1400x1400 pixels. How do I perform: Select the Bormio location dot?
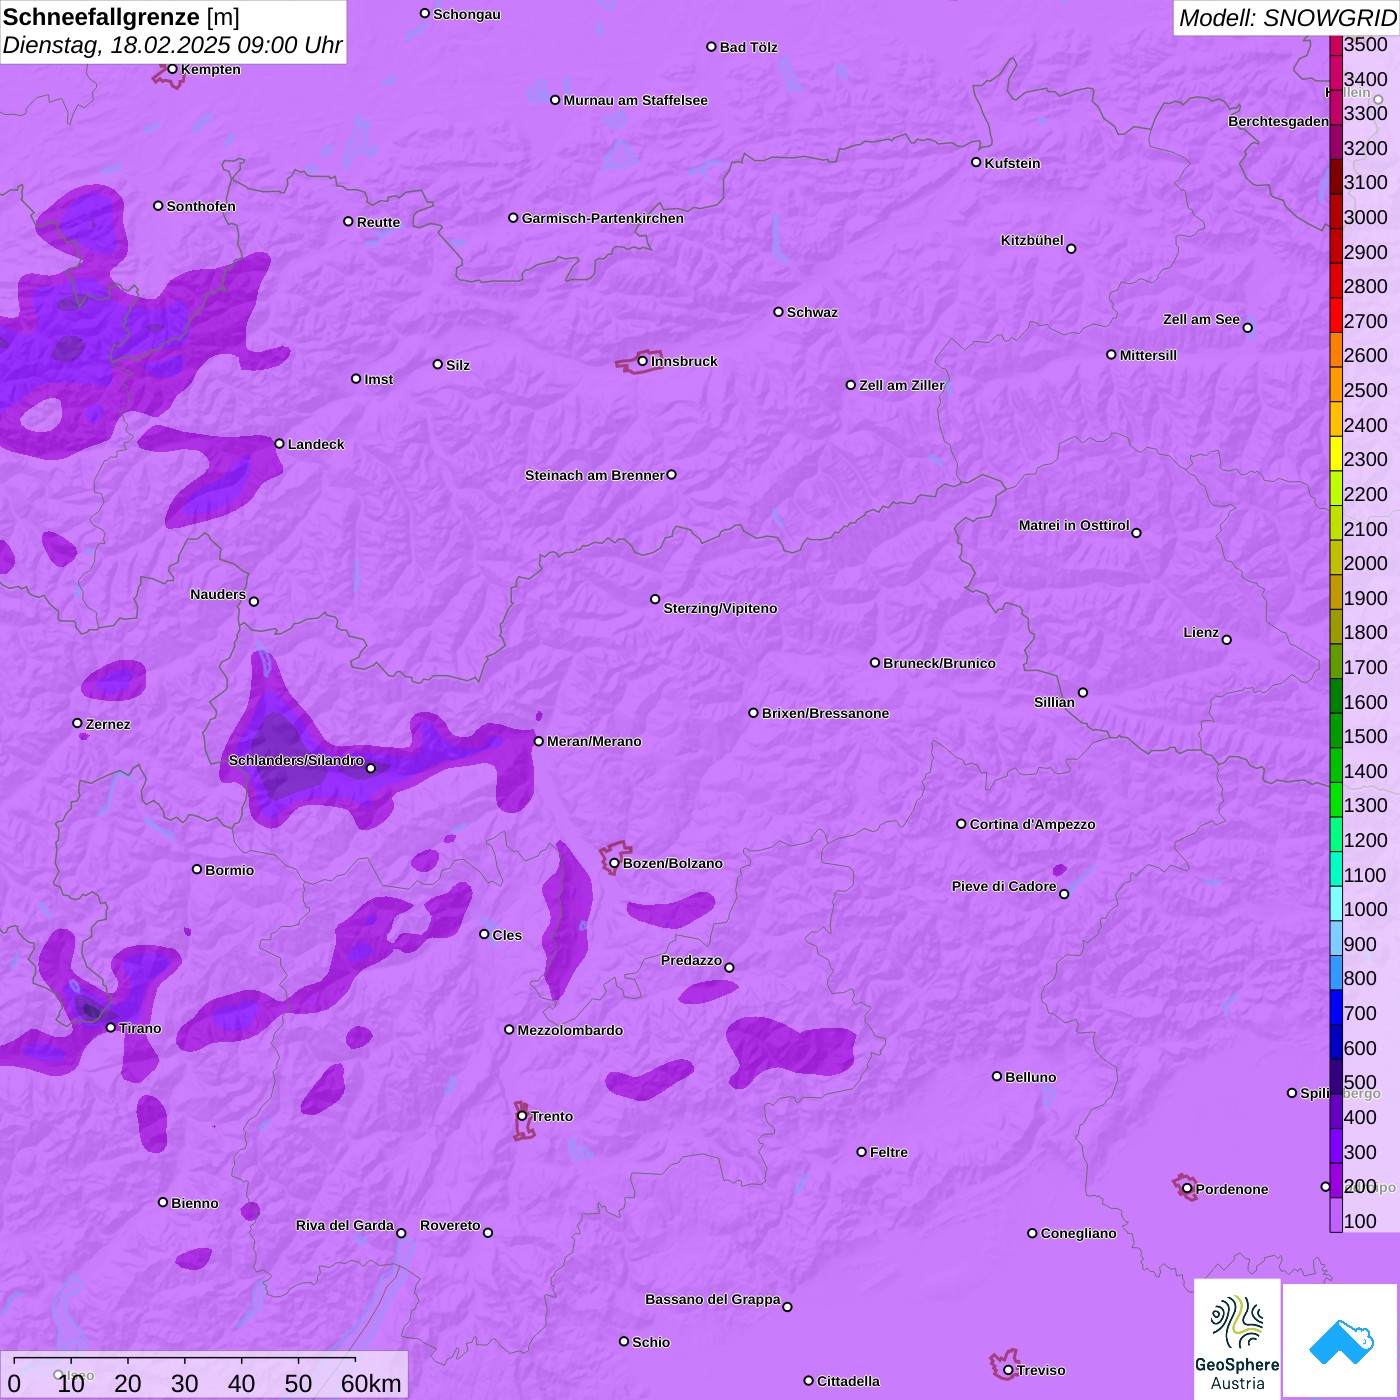(x=197, y=869)
